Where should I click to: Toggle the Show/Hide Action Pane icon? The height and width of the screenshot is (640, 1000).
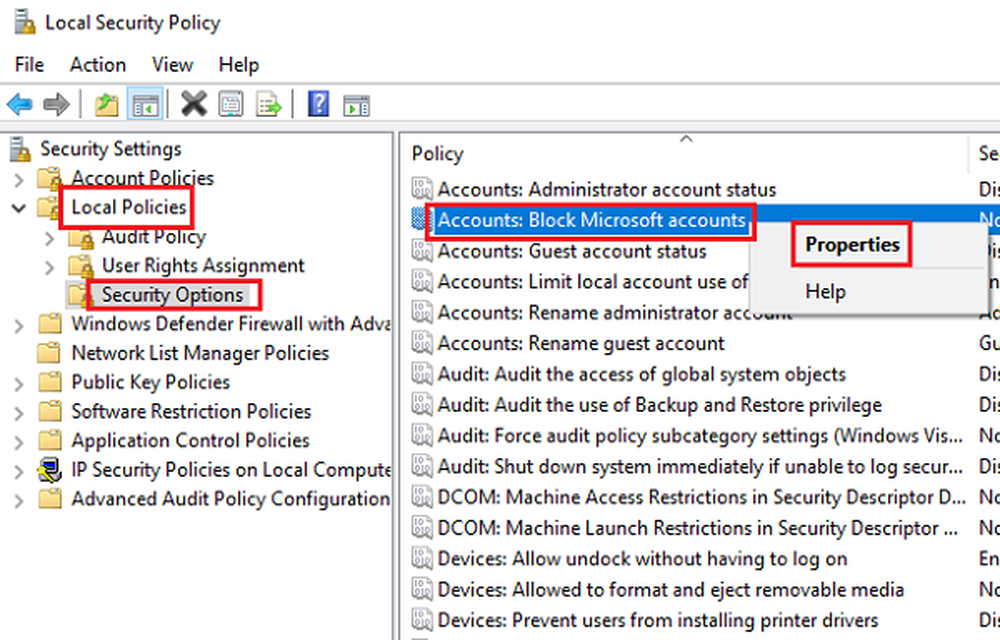pos(356,105)
